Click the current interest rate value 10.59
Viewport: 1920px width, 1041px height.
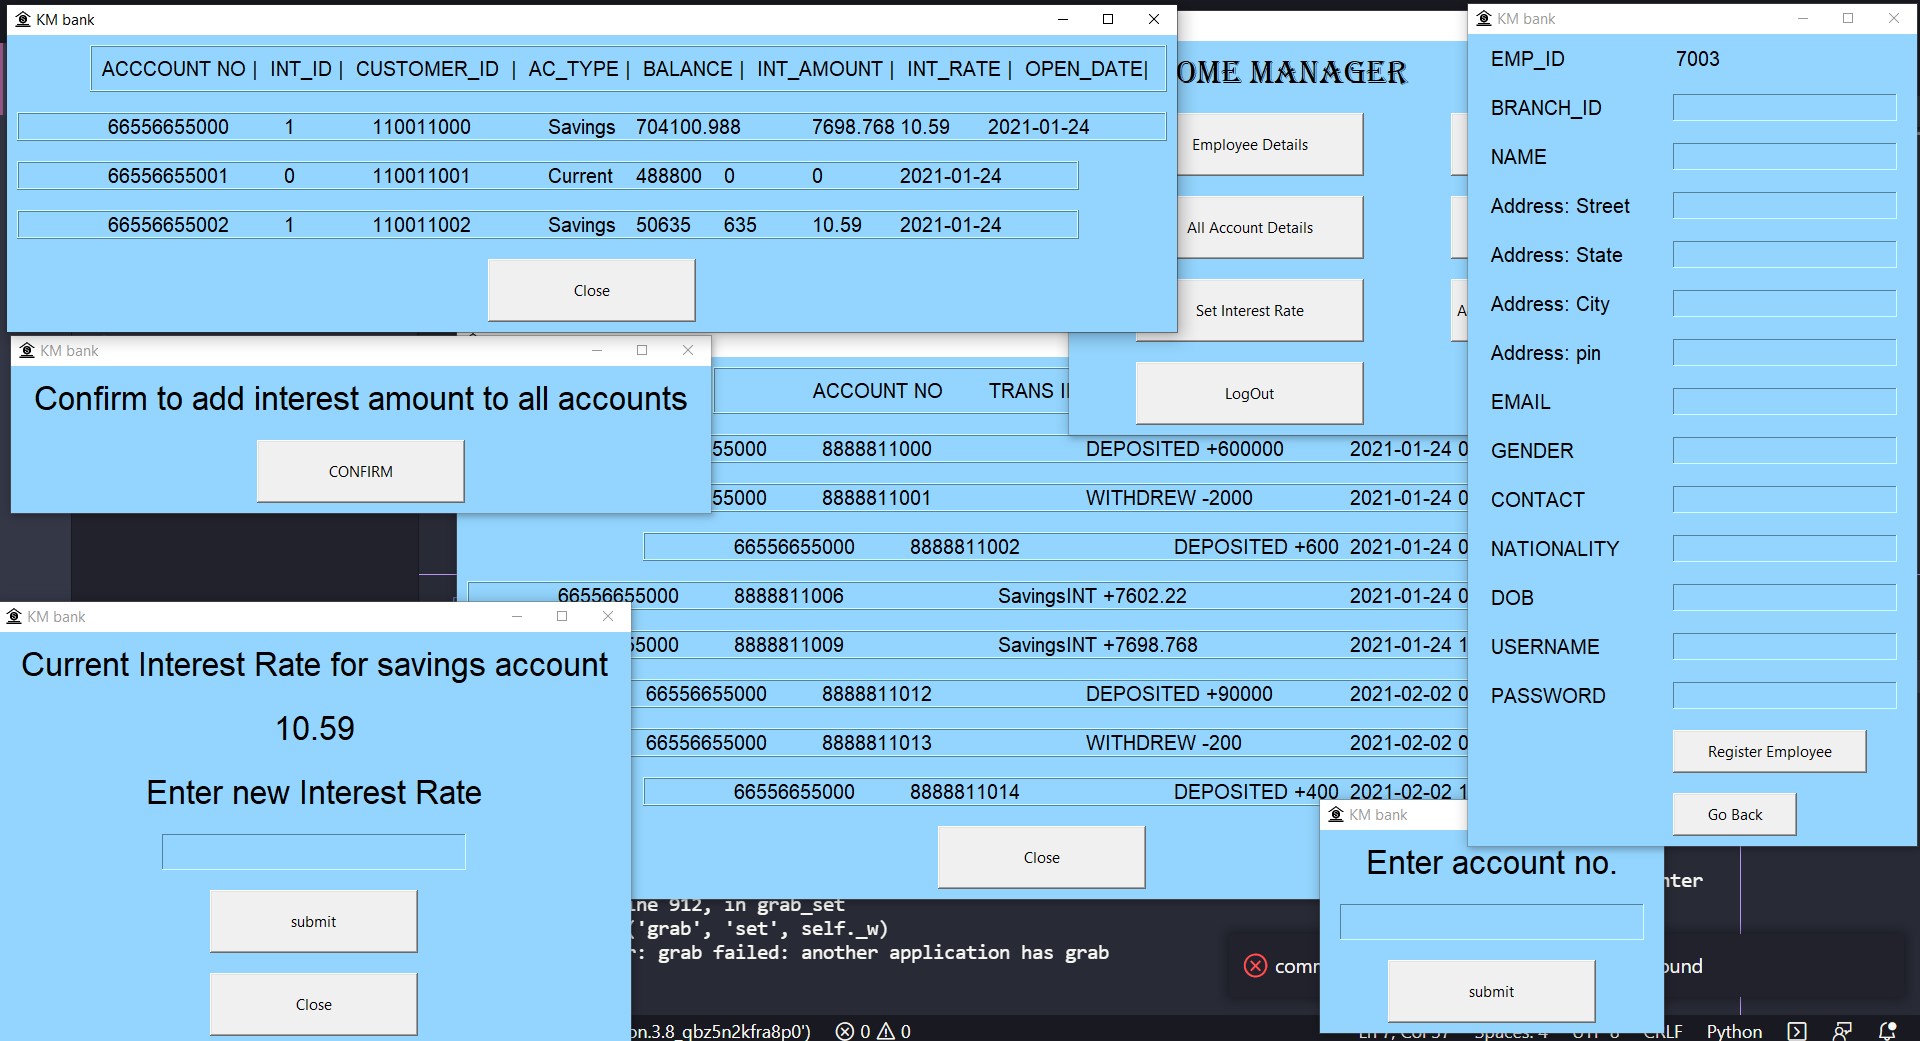pyautogui.click(x=314, y=728)
